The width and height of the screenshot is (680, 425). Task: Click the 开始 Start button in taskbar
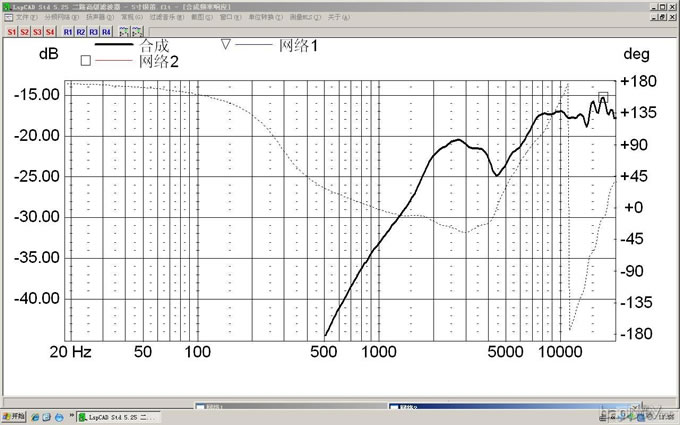click(14, 416)
